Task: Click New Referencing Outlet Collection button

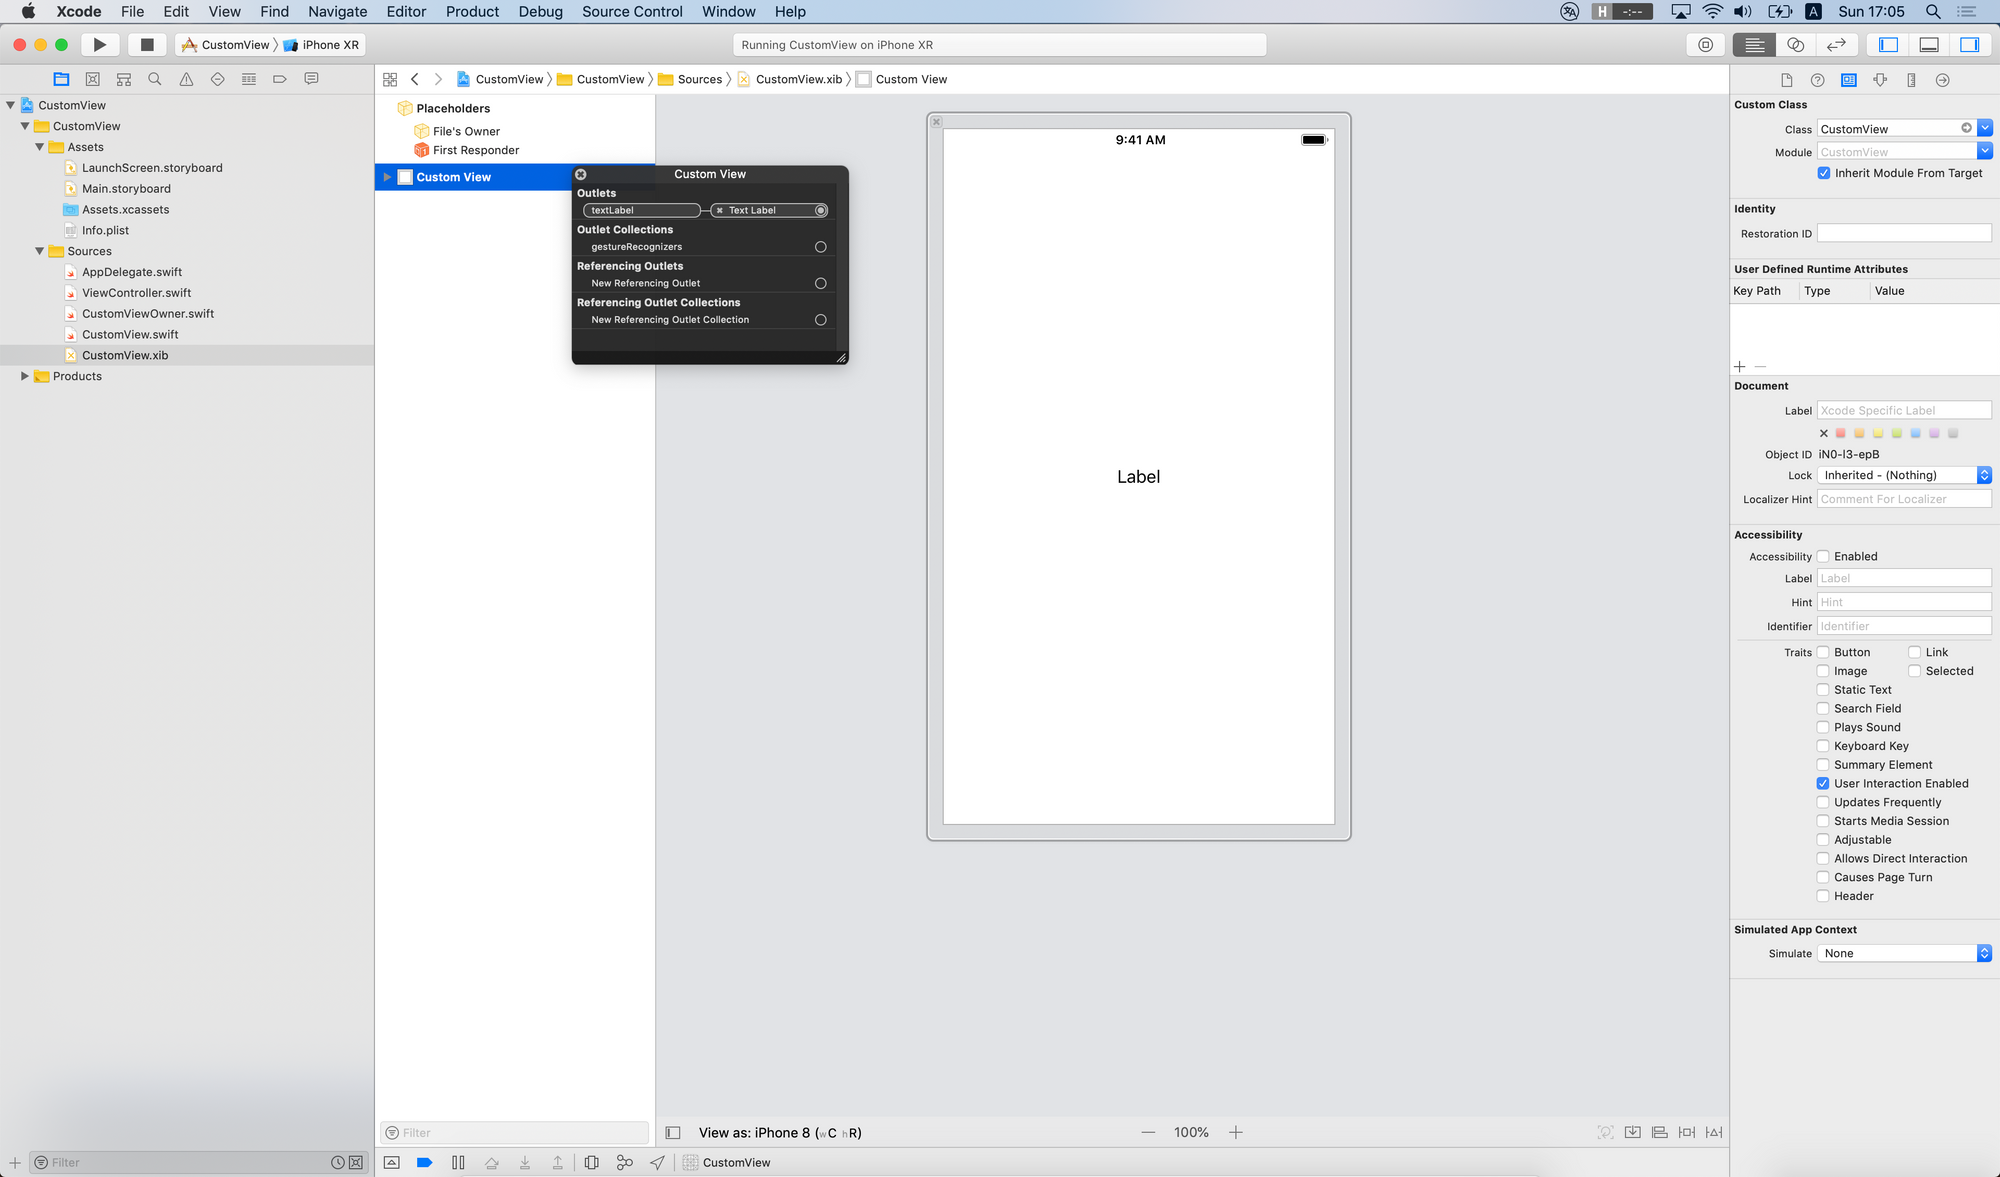Action: click(821, 318)
